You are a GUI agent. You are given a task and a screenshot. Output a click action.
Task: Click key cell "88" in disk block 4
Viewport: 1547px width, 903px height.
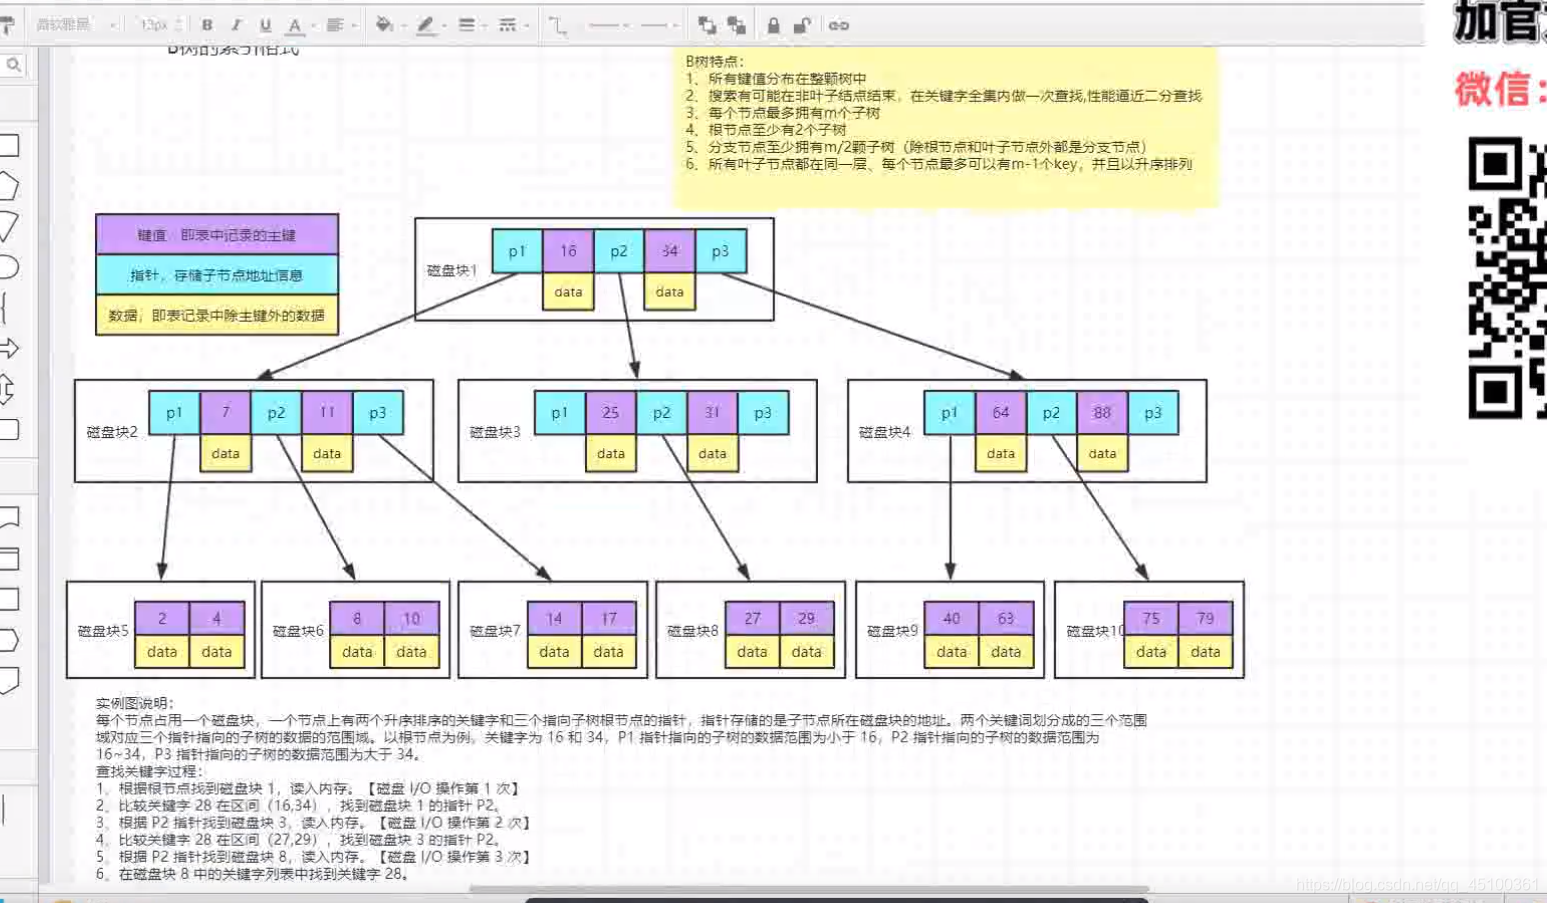coord(1102,412)
